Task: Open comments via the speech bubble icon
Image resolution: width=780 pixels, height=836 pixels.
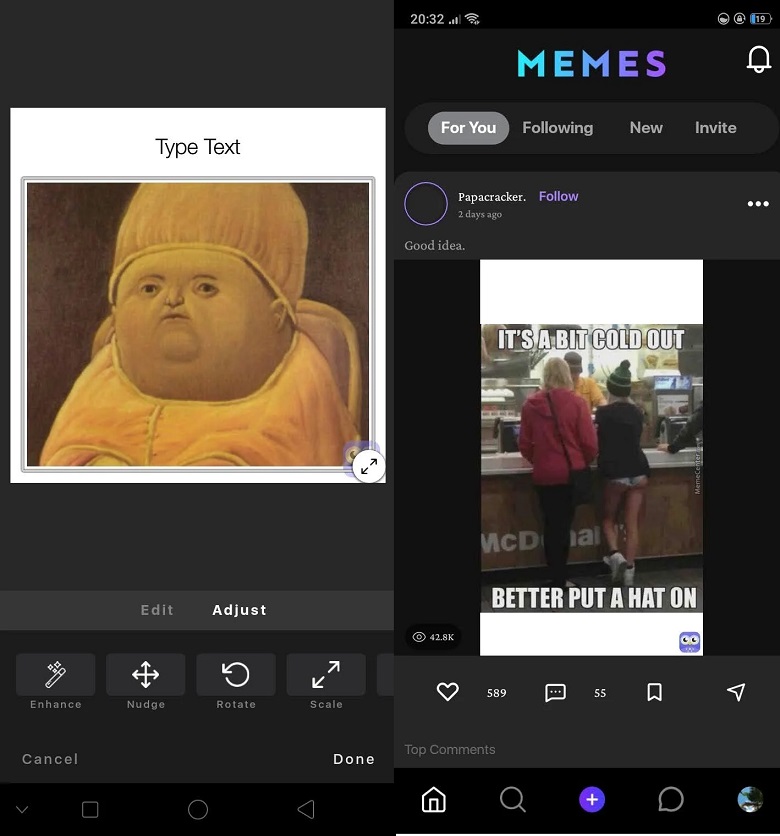Action: tap(555, 692)
